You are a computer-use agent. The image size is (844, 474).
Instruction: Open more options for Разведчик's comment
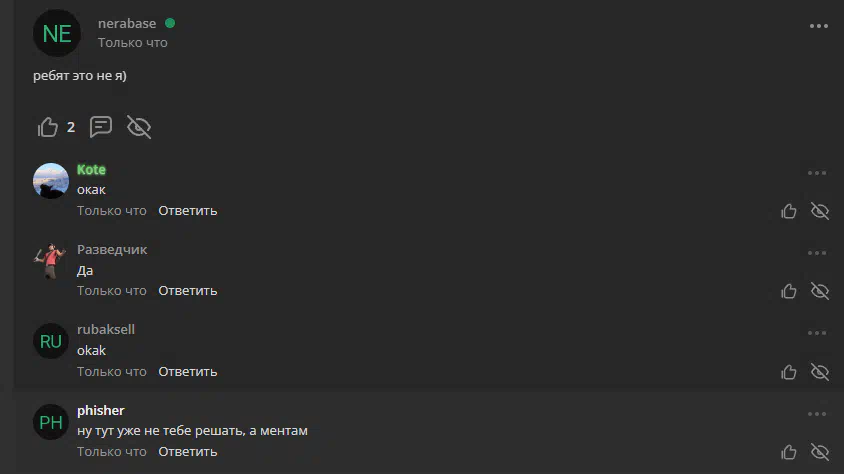817,253
